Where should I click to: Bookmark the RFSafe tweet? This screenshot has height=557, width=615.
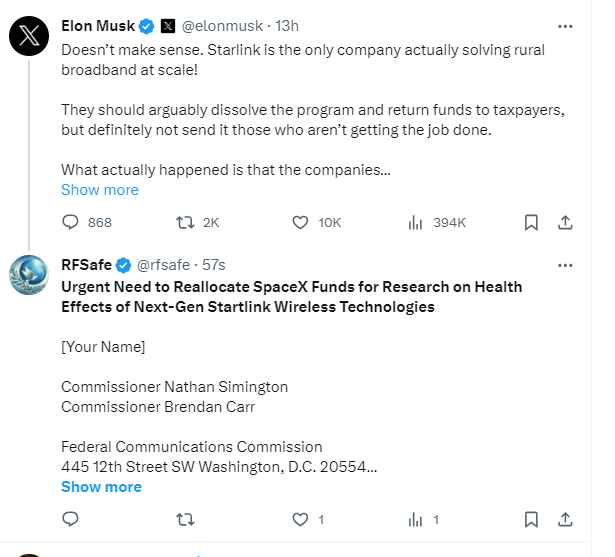[532, 519]
